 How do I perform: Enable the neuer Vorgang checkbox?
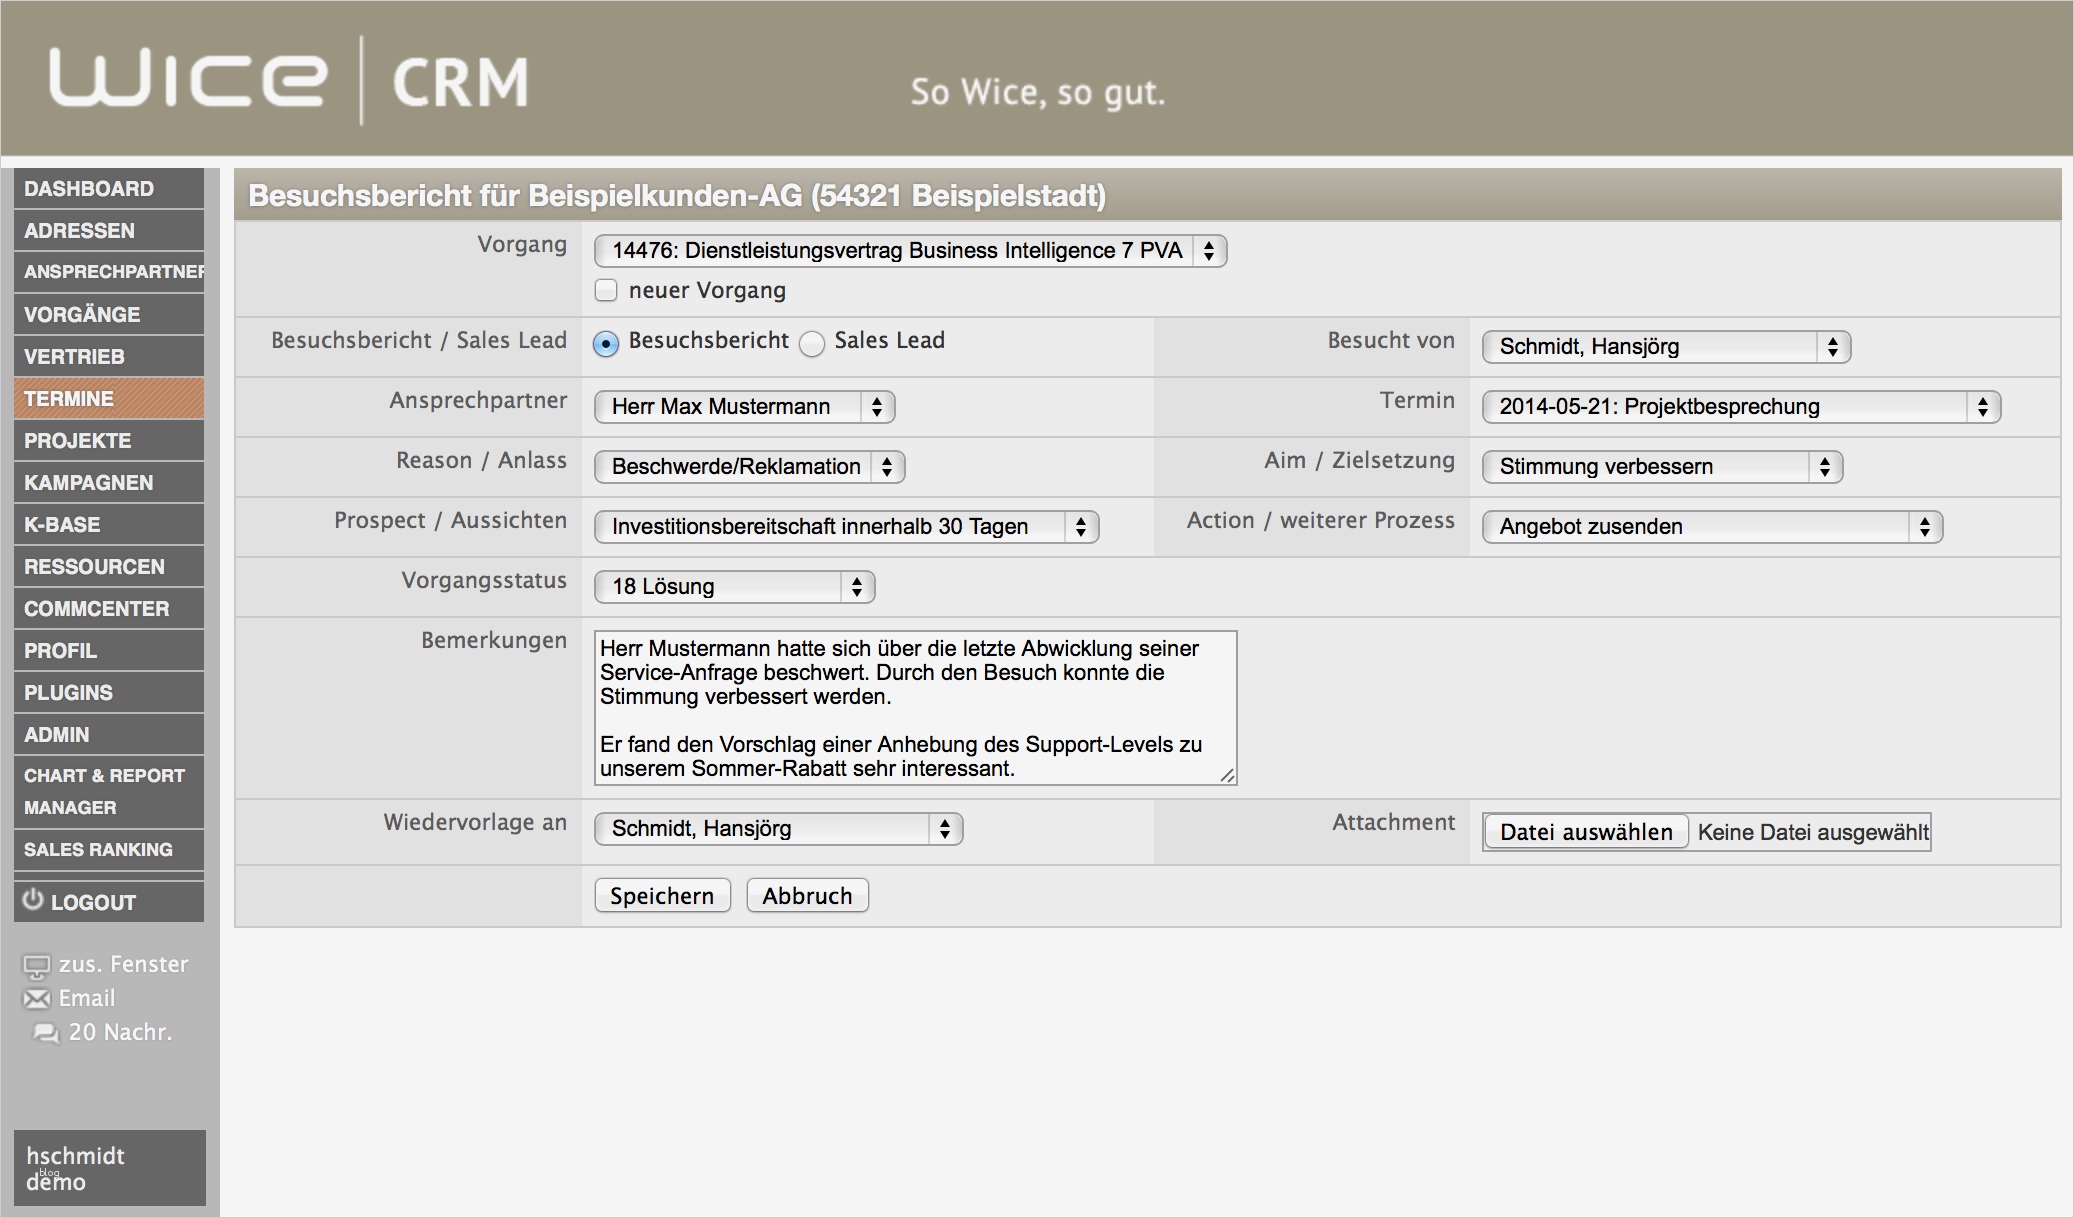(x=606, y=289)
